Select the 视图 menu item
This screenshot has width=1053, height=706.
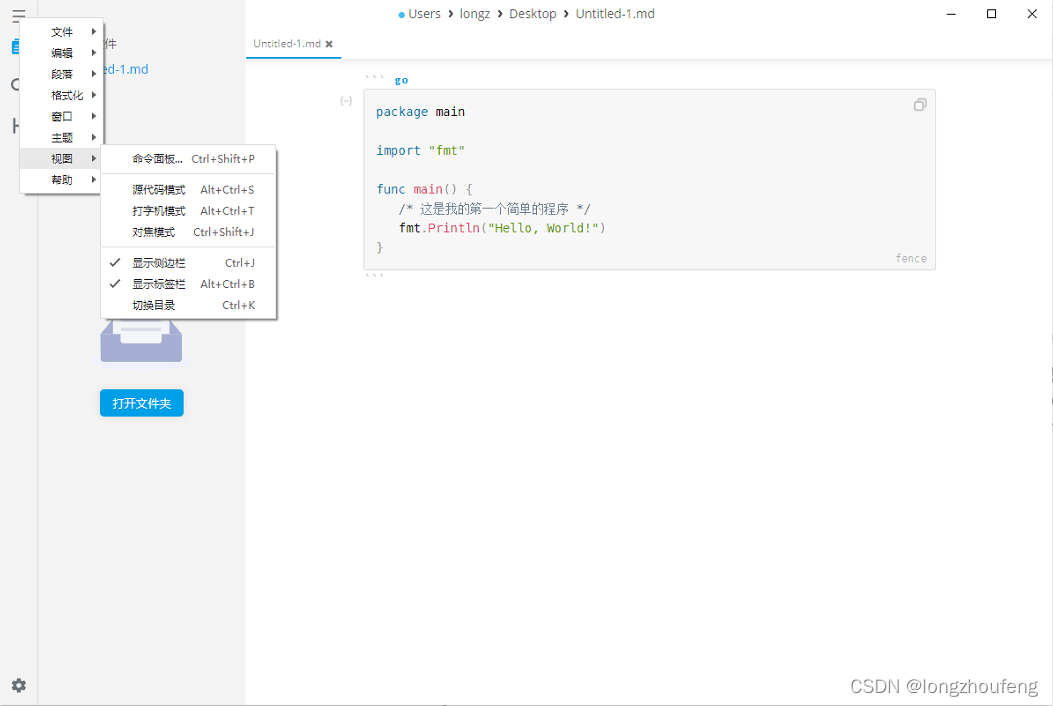61,159
